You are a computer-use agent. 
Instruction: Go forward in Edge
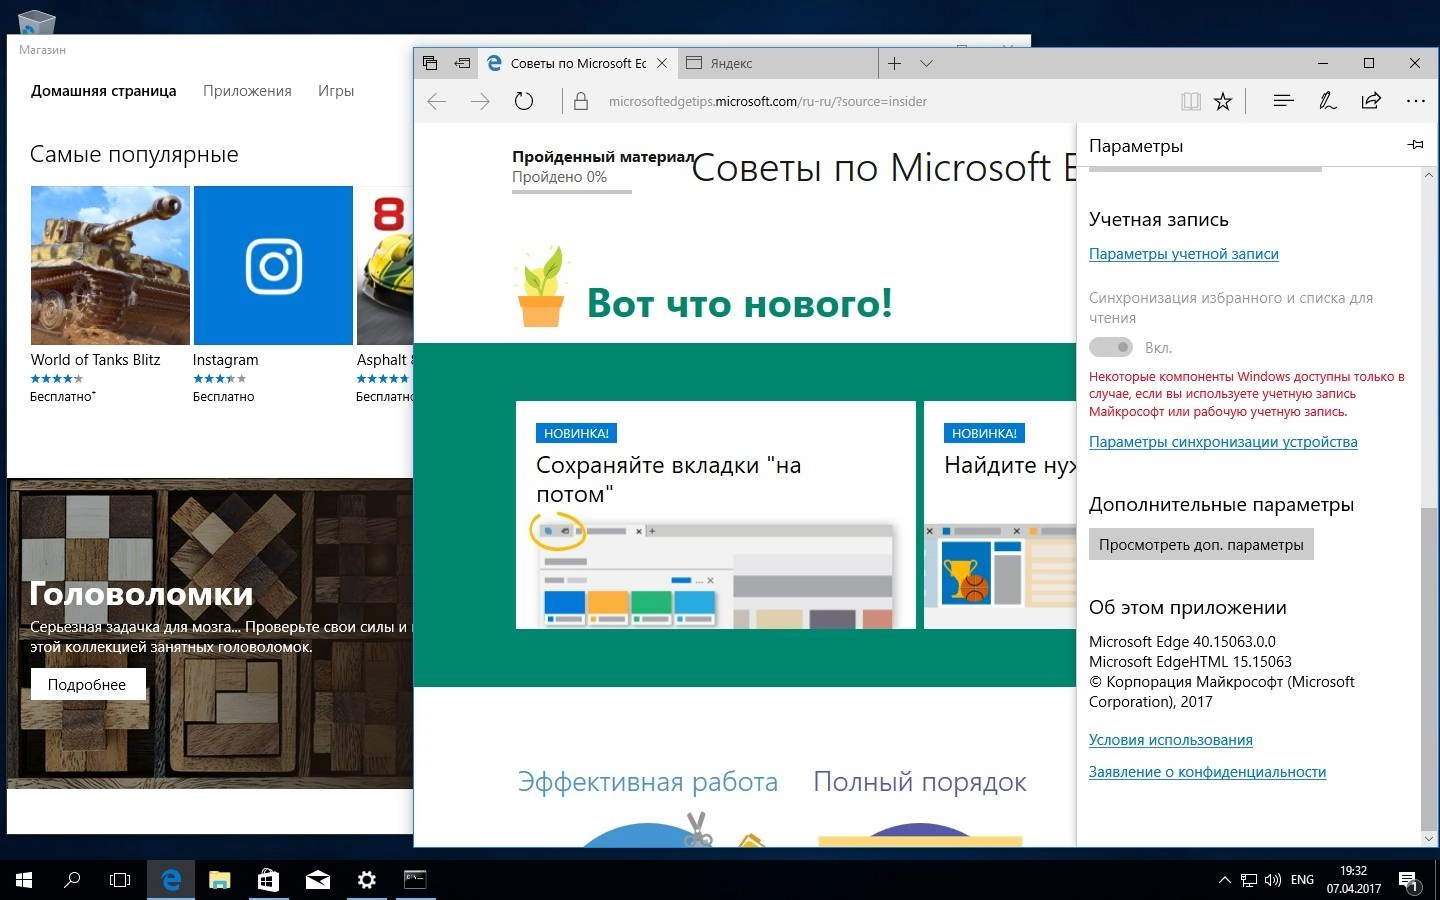[x=480, y=101]
